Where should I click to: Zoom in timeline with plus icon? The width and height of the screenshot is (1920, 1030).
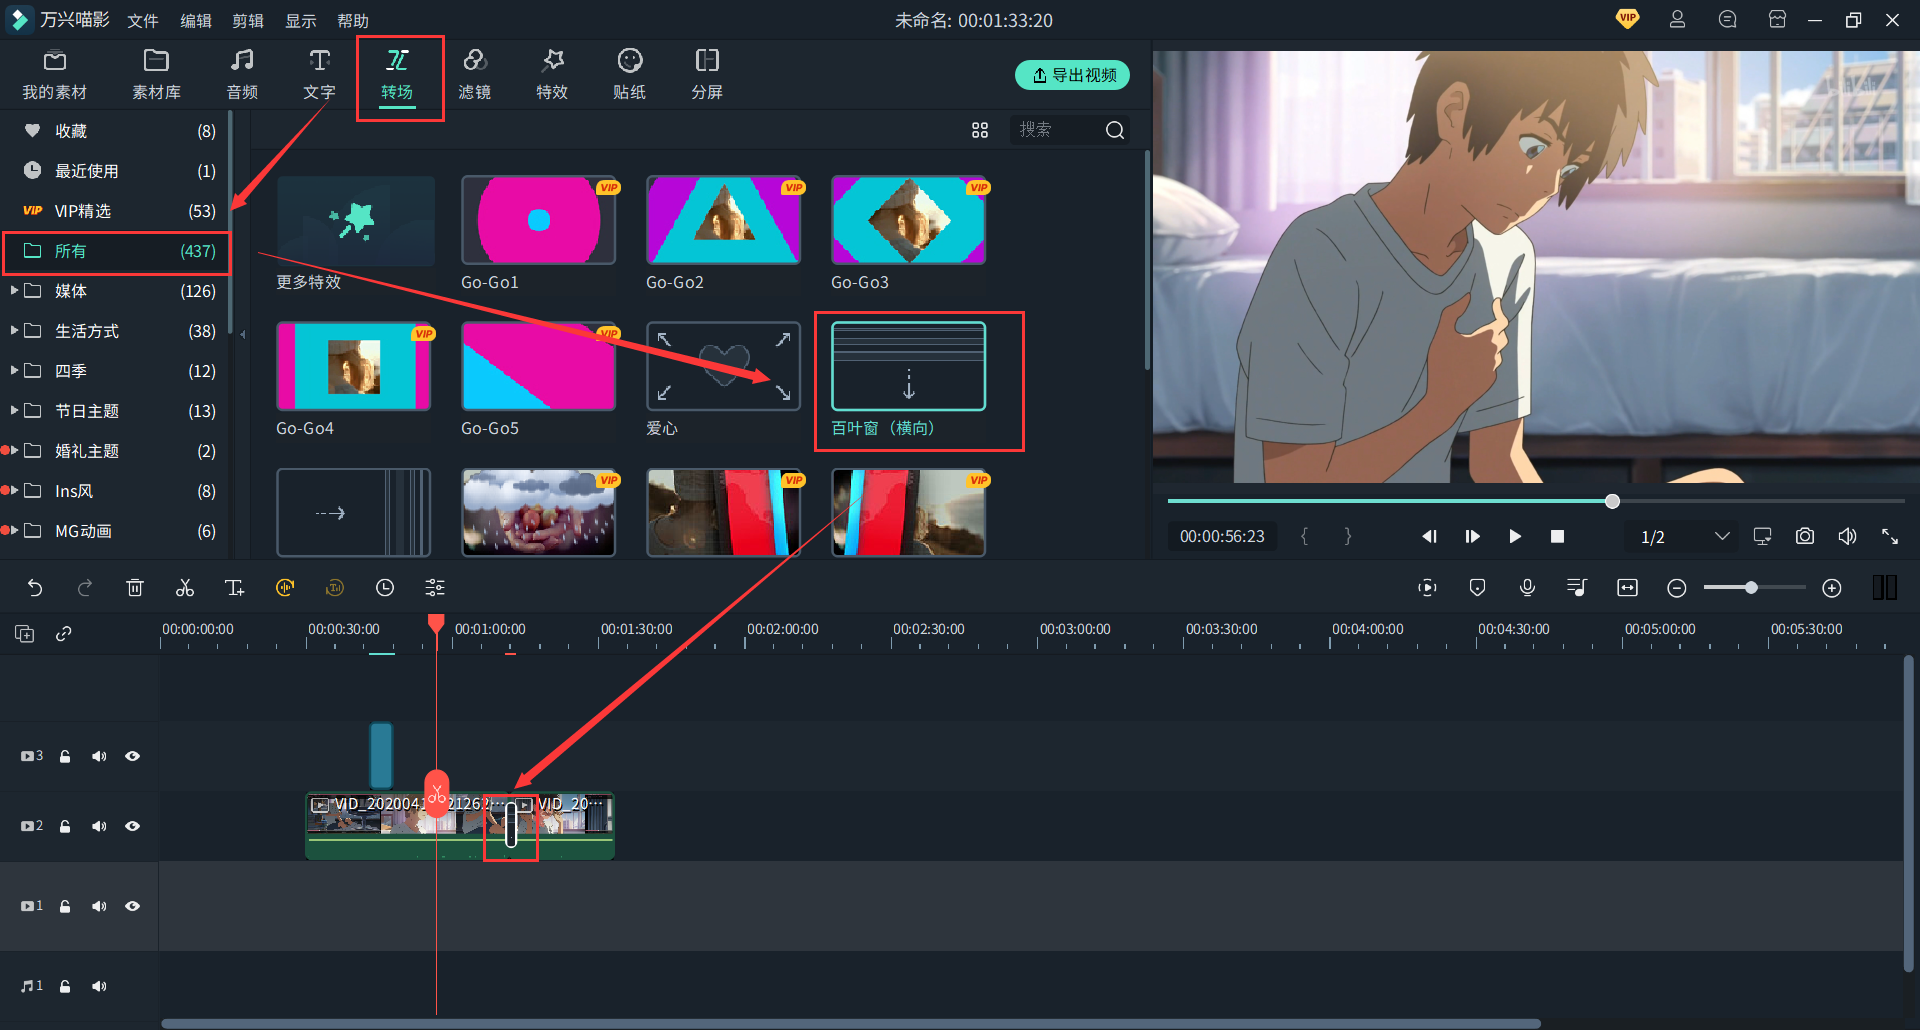tap(1831, 588)
